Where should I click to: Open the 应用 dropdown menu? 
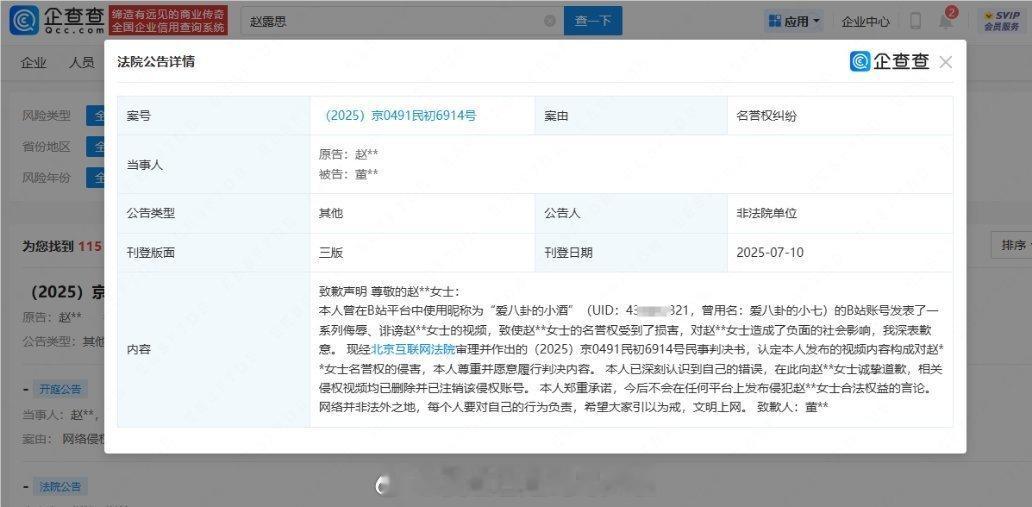pyautogui.click(x=795, y=22)
